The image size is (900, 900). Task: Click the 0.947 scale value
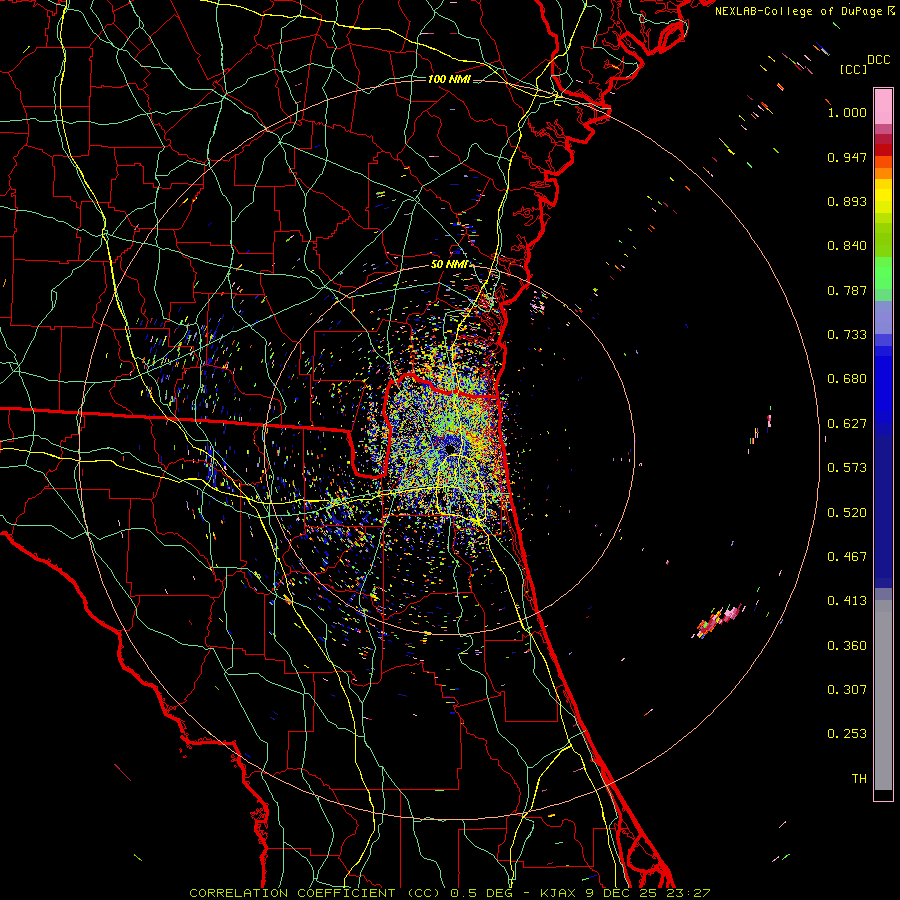[847, 157]
